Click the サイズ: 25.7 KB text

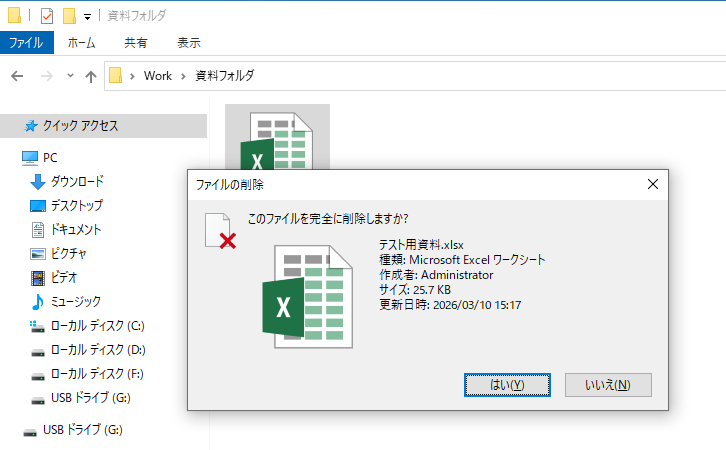[x=415, y=290]
